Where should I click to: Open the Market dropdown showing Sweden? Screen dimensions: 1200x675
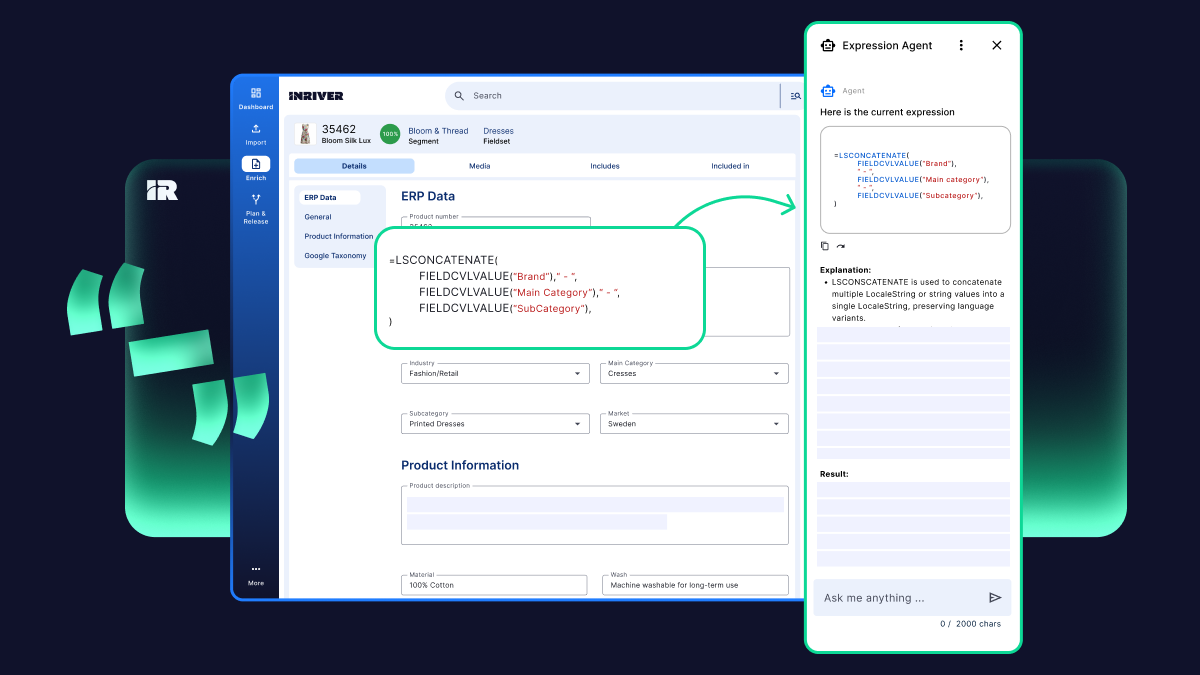pos(776,424)
